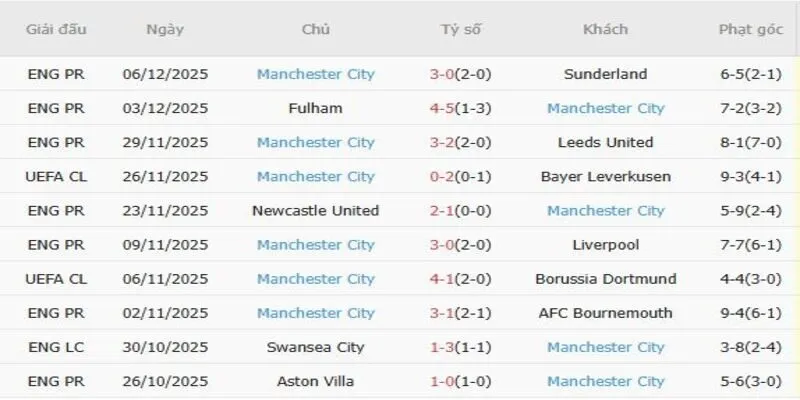Image resolution: width=800 pixels, height=400 pixels.
Task: Click the "Chủ" column header
Action: pos(316,29)
